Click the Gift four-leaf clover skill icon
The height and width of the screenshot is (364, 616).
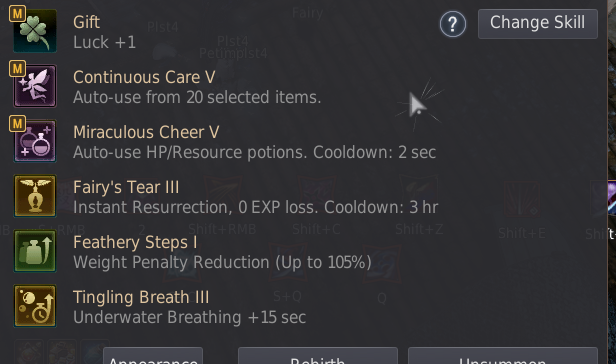[x=35, y=31]
